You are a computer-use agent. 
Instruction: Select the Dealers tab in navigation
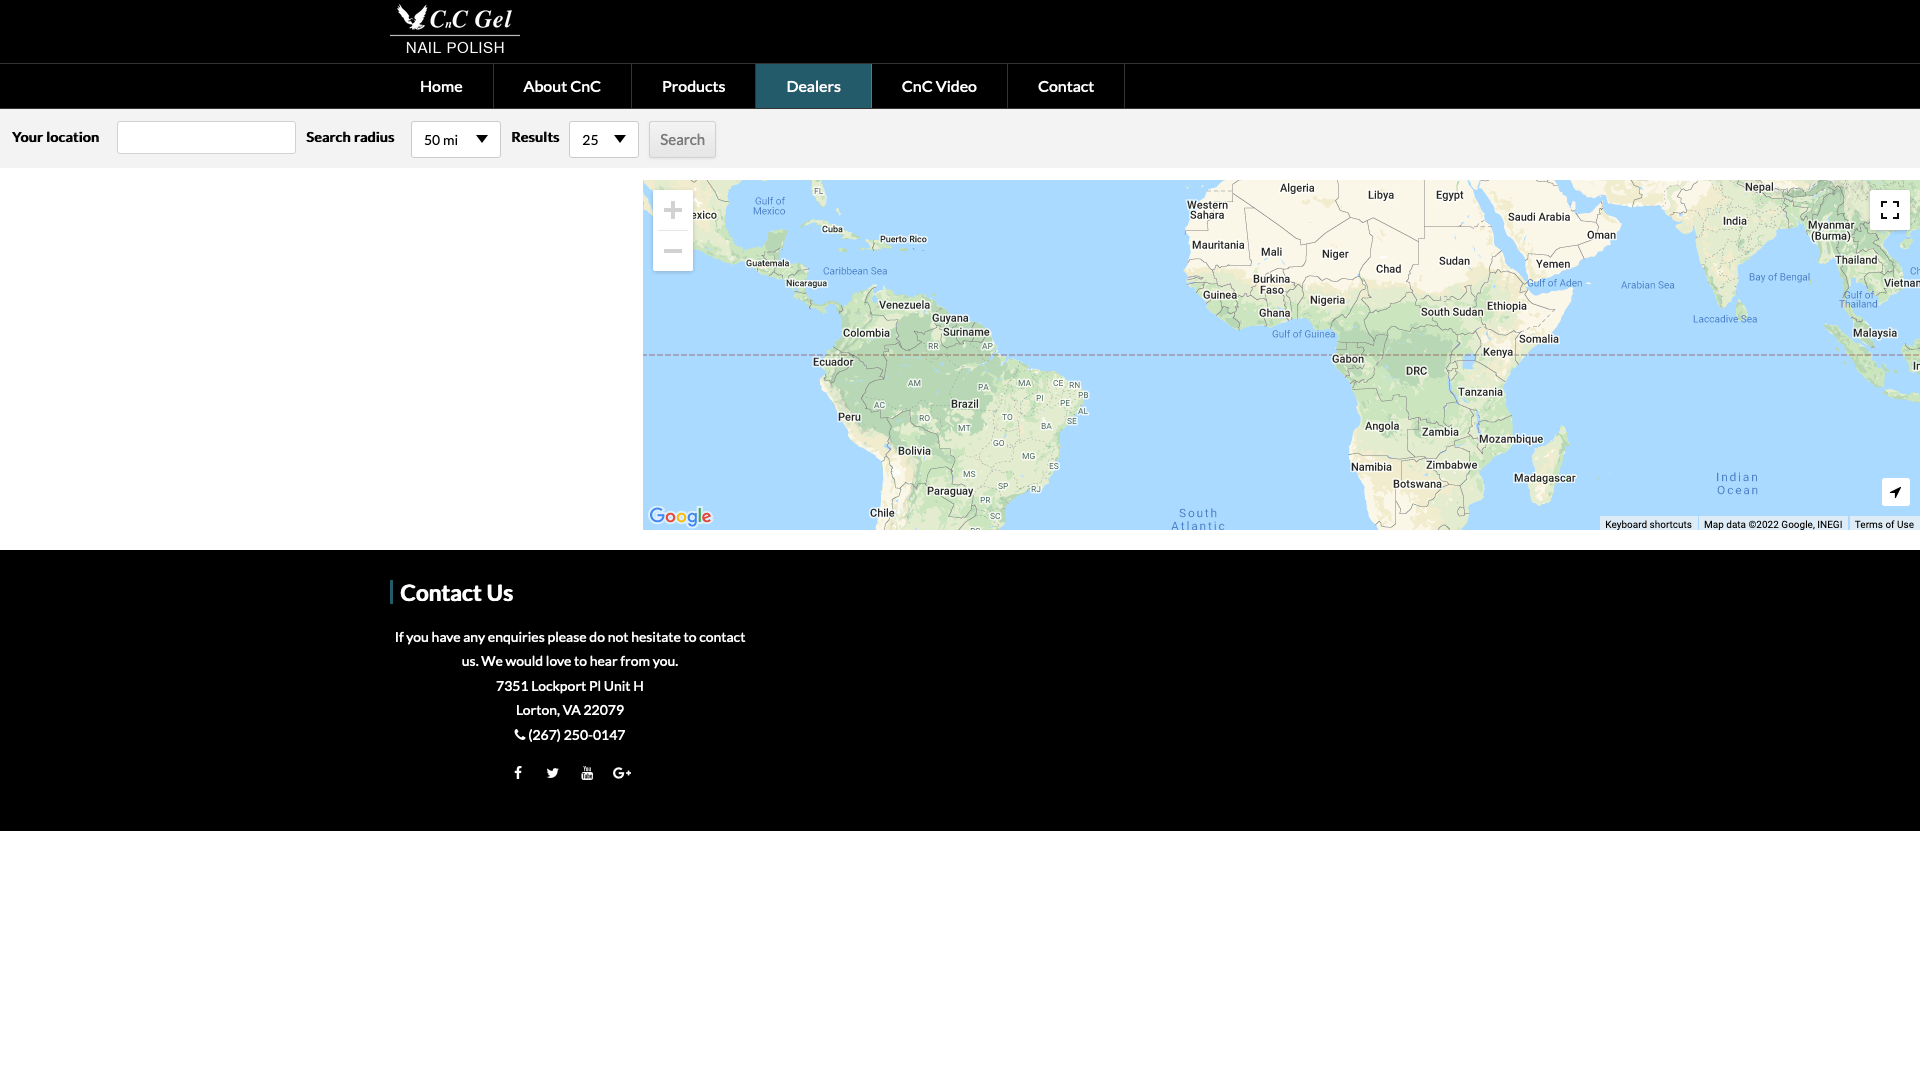813,86
